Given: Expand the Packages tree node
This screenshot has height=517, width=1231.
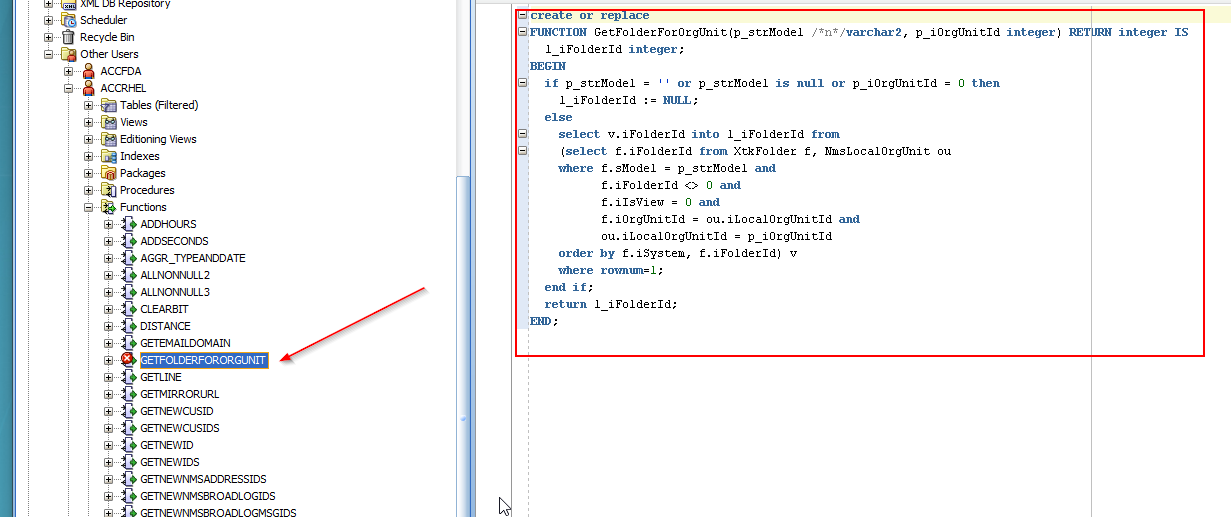Looking at the screenshot, I should pyautogui.click(x=89, y=173).
